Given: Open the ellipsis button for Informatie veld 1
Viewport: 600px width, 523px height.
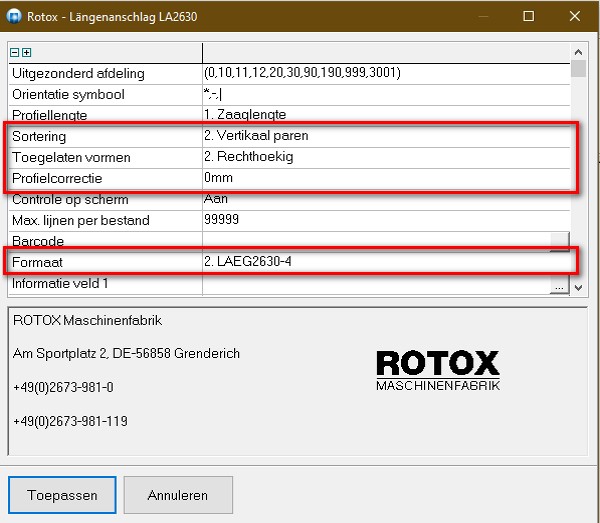Looking at the screenshot, I should tap(559, 286).
